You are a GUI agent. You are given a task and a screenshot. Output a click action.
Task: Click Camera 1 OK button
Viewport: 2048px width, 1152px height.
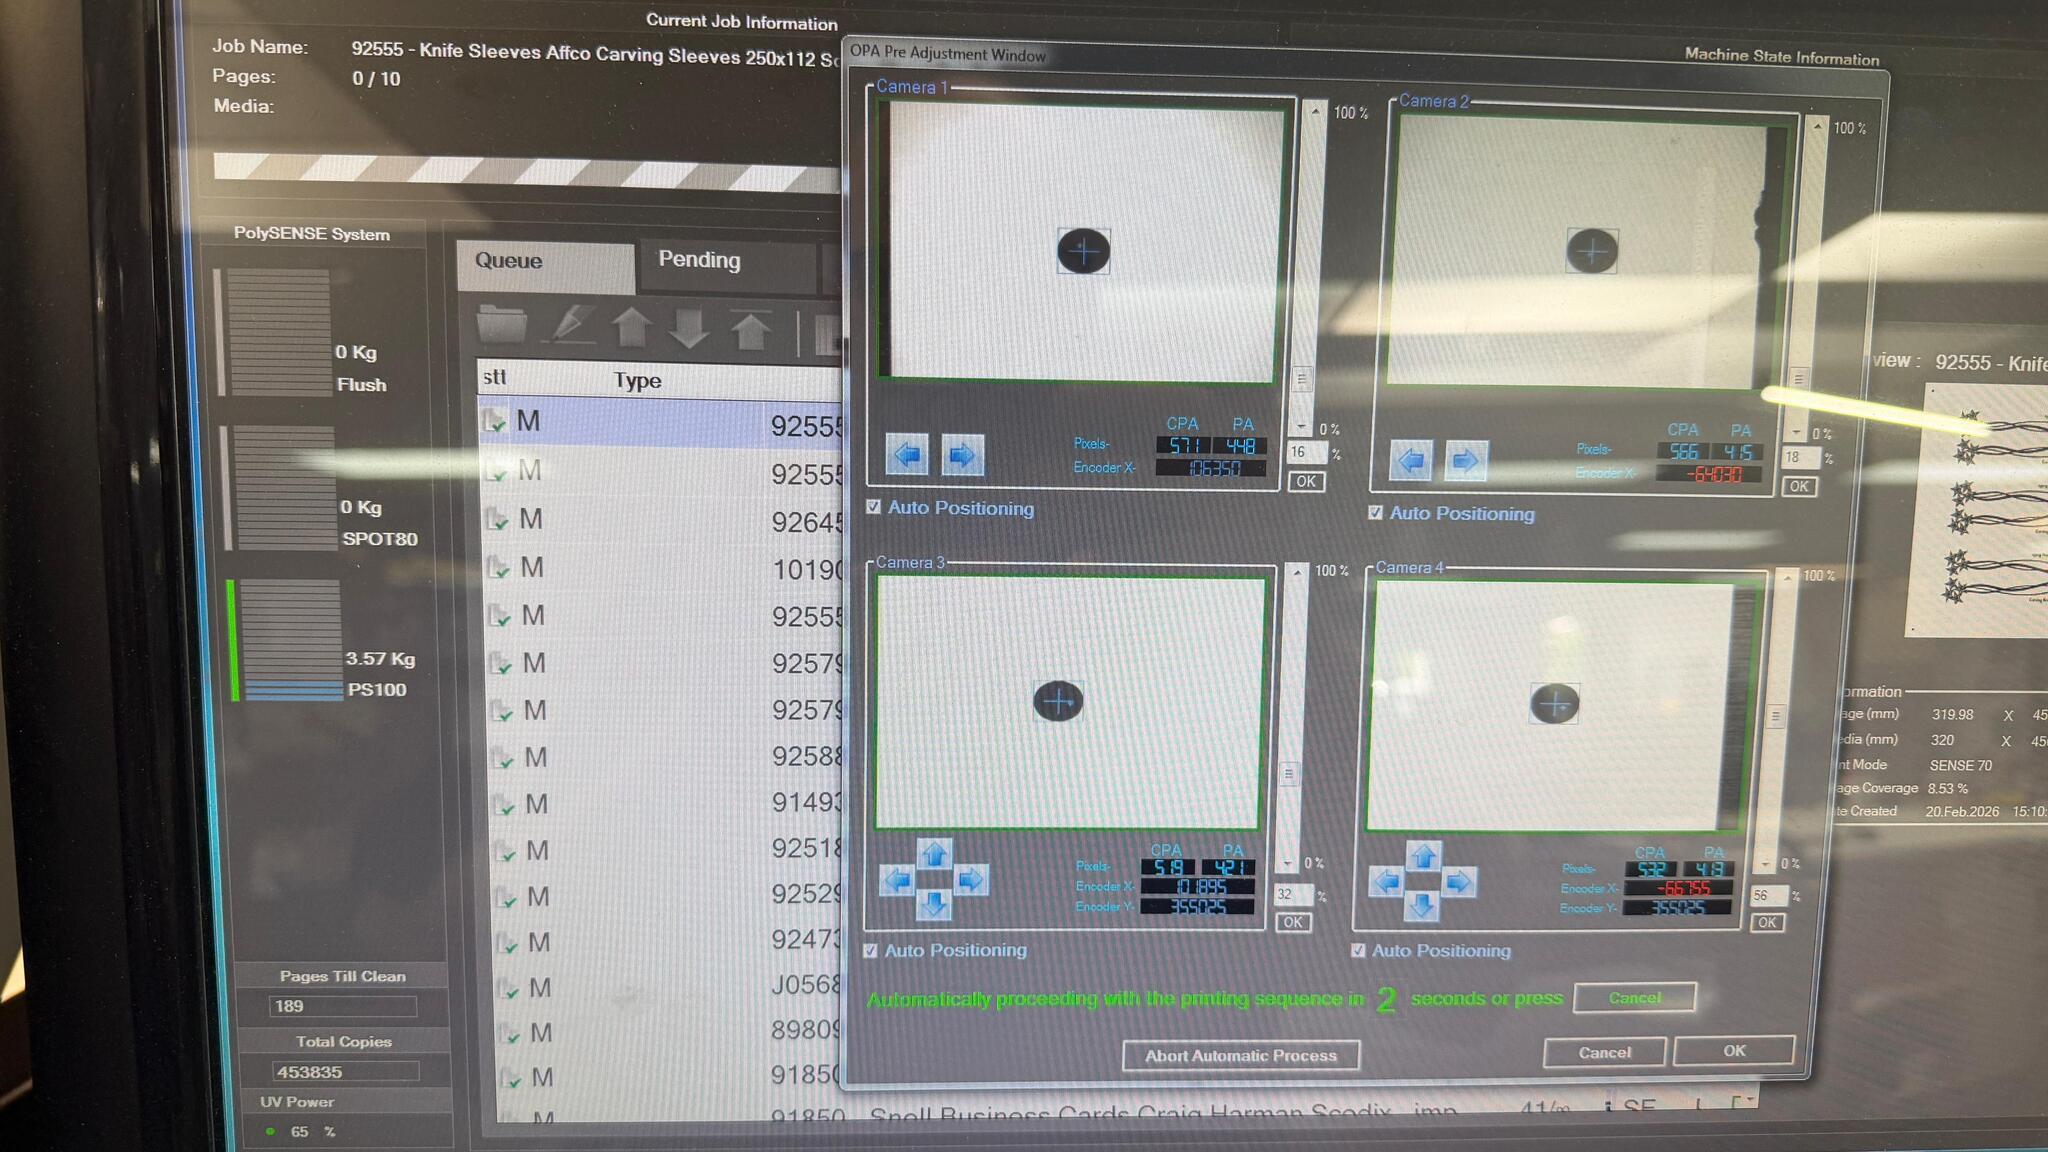1306,481
